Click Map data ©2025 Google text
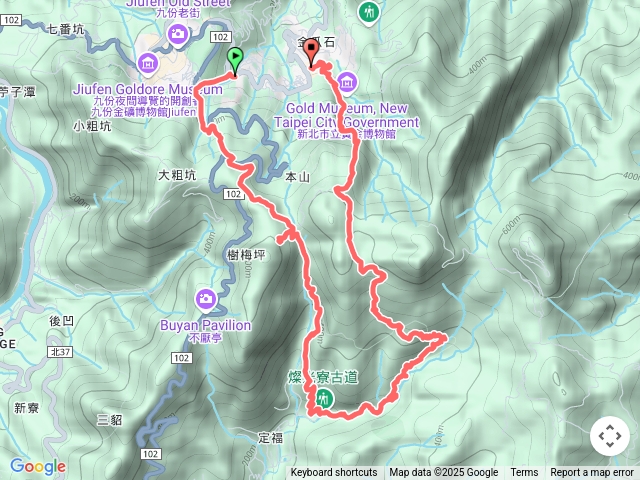Screen dimensions: 640x480 (x=443, y=473)
